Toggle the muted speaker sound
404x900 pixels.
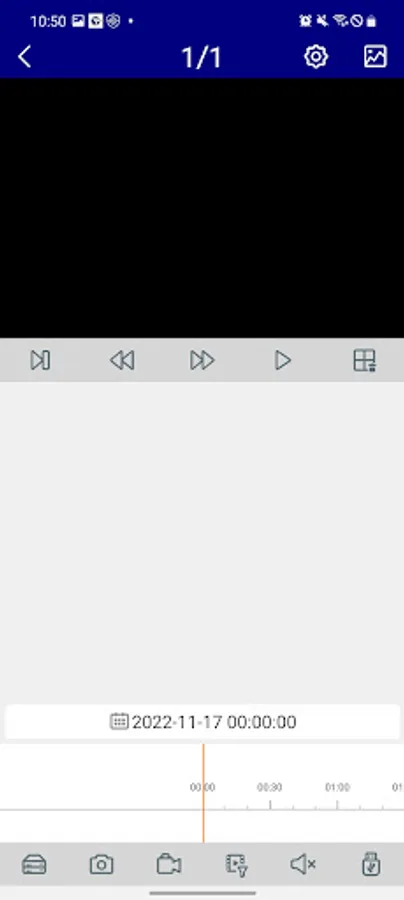click(x=303, y=864)
